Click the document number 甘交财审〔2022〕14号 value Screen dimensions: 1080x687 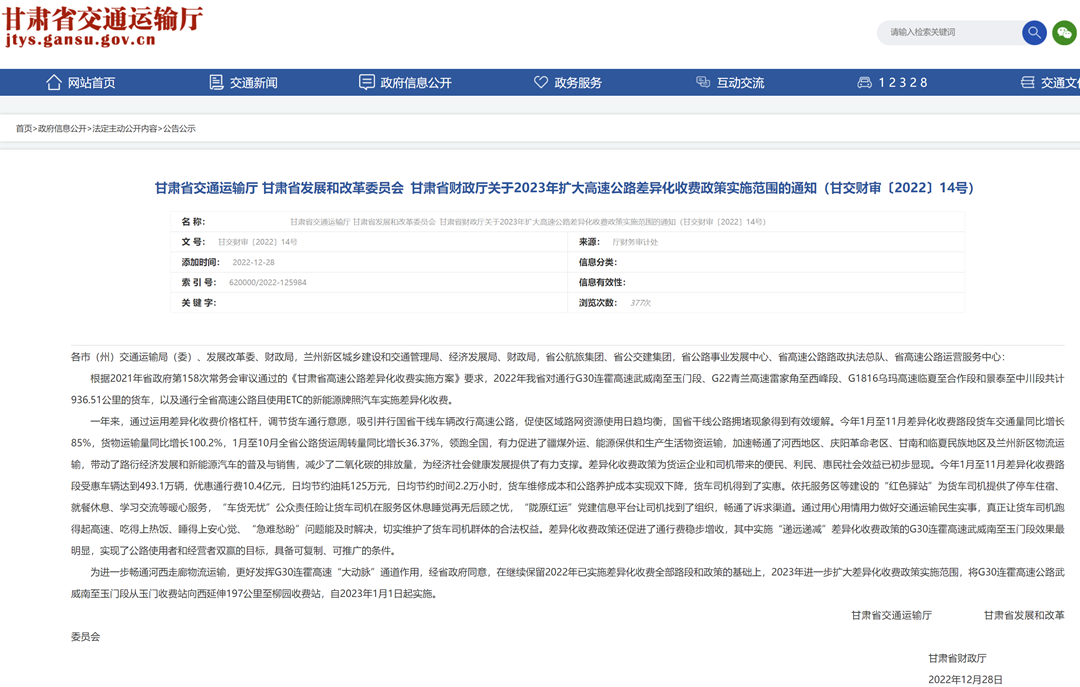(x=258, y=242)
